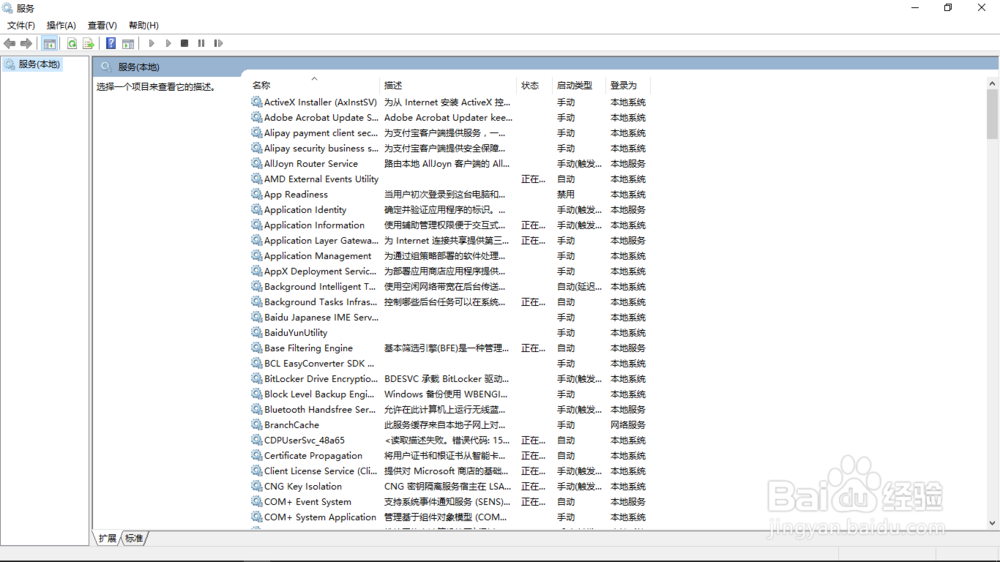The height and width of the screenshot is (562, 1000).
Task: Sort by the 名称 column header
Action: (261, 85)
